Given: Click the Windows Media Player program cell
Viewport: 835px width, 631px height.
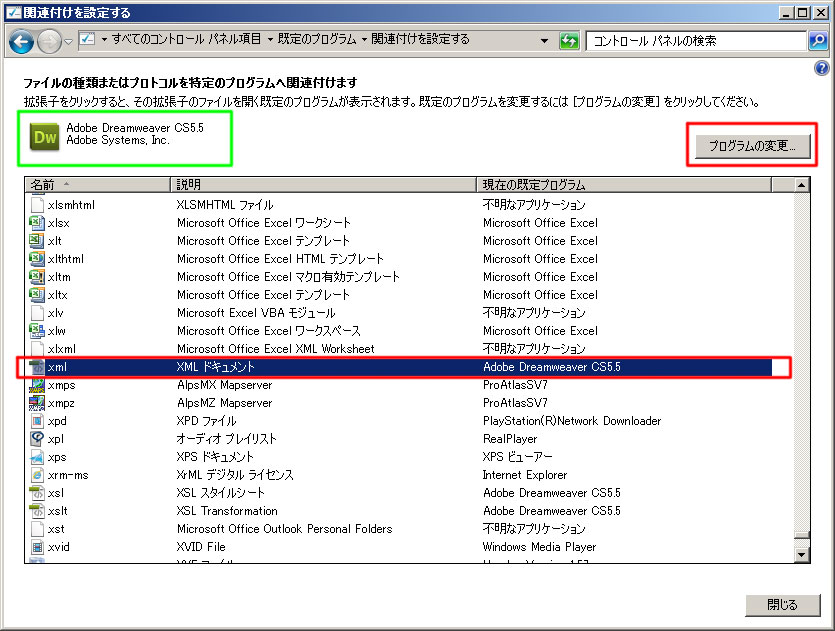Looking at the screenshot, I should [x=539, y=547].
